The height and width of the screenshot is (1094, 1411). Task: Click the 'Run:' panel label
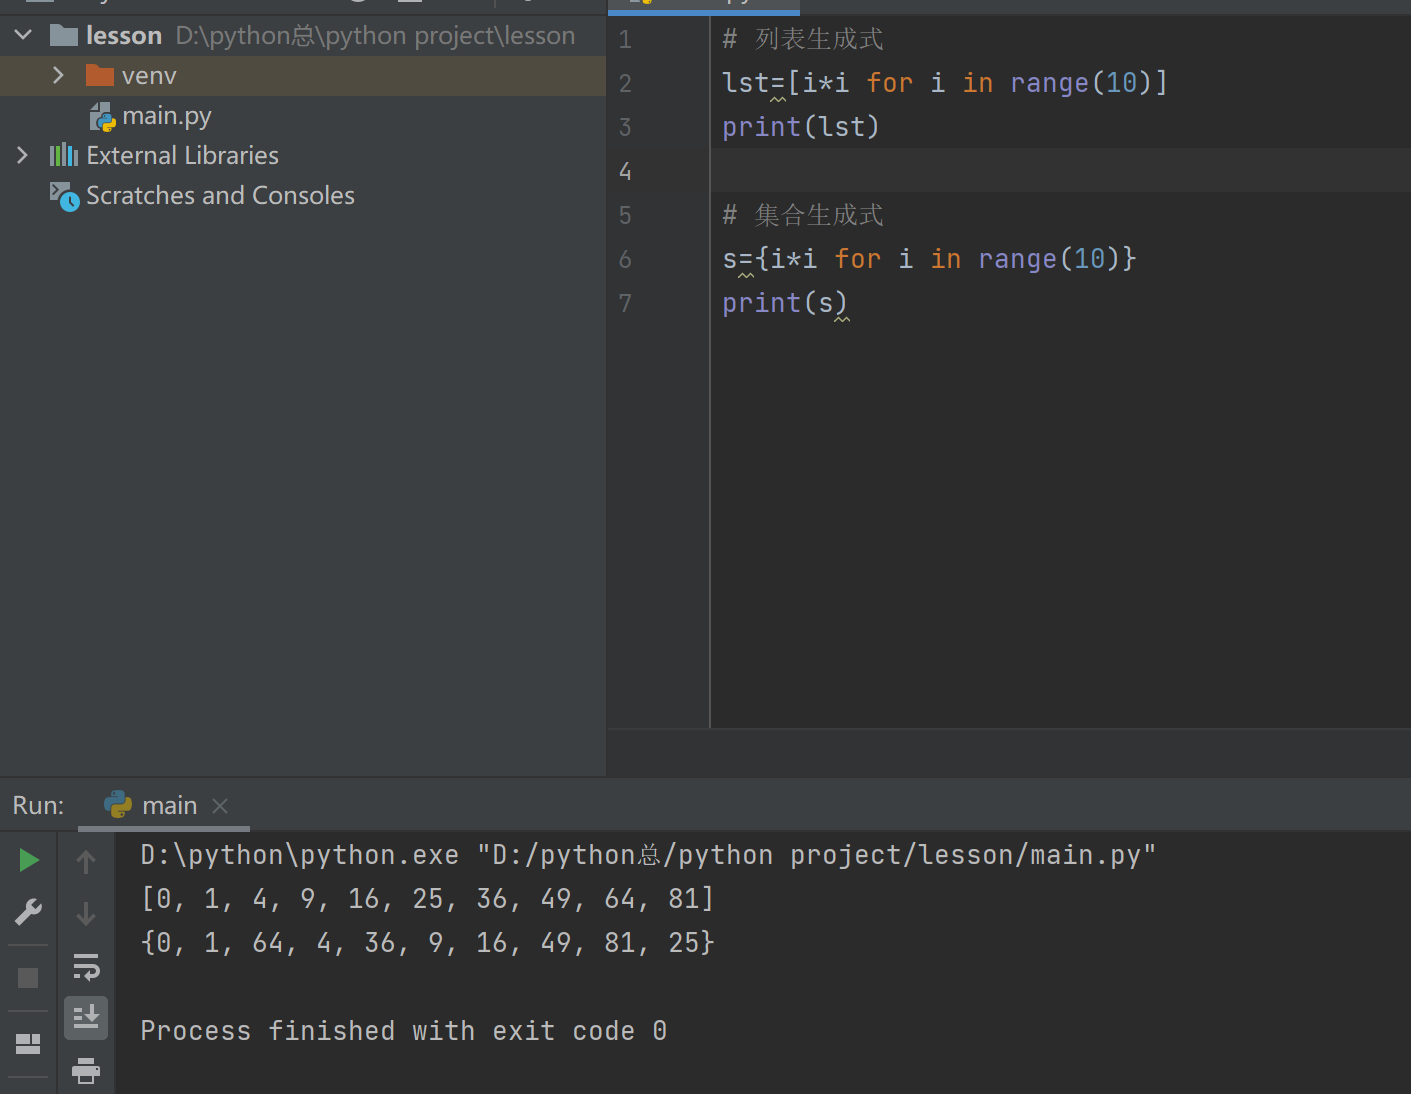click(x=38, y=806)
